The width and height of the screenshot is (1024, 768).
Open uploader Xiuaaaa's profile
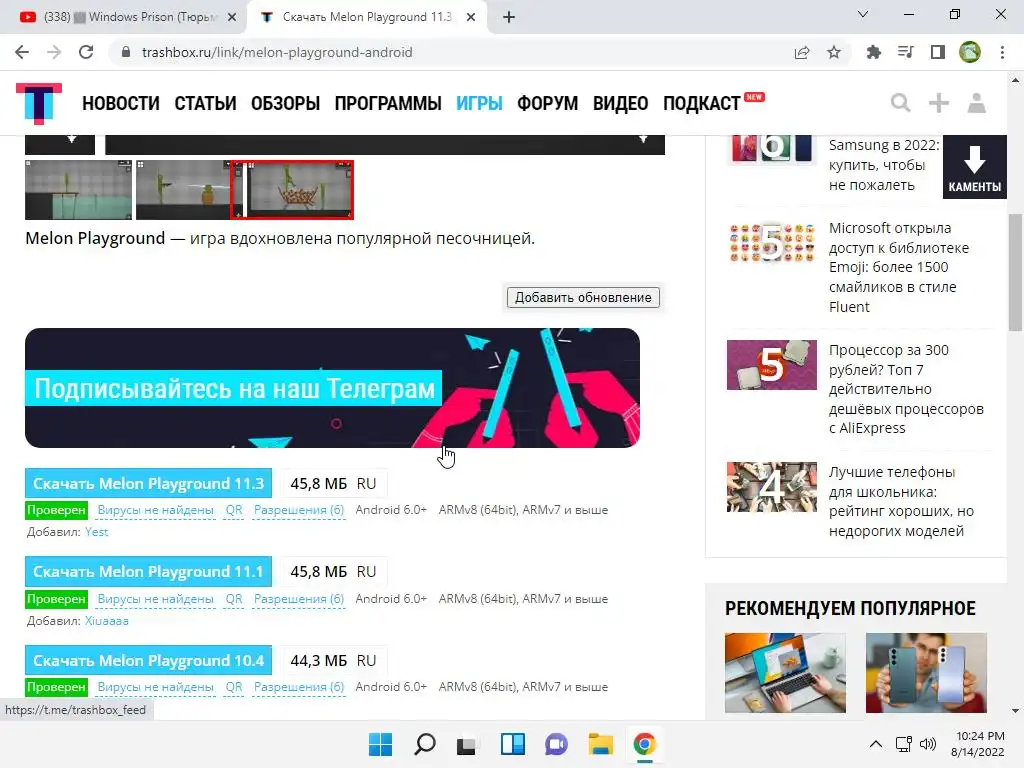(106, 620)
